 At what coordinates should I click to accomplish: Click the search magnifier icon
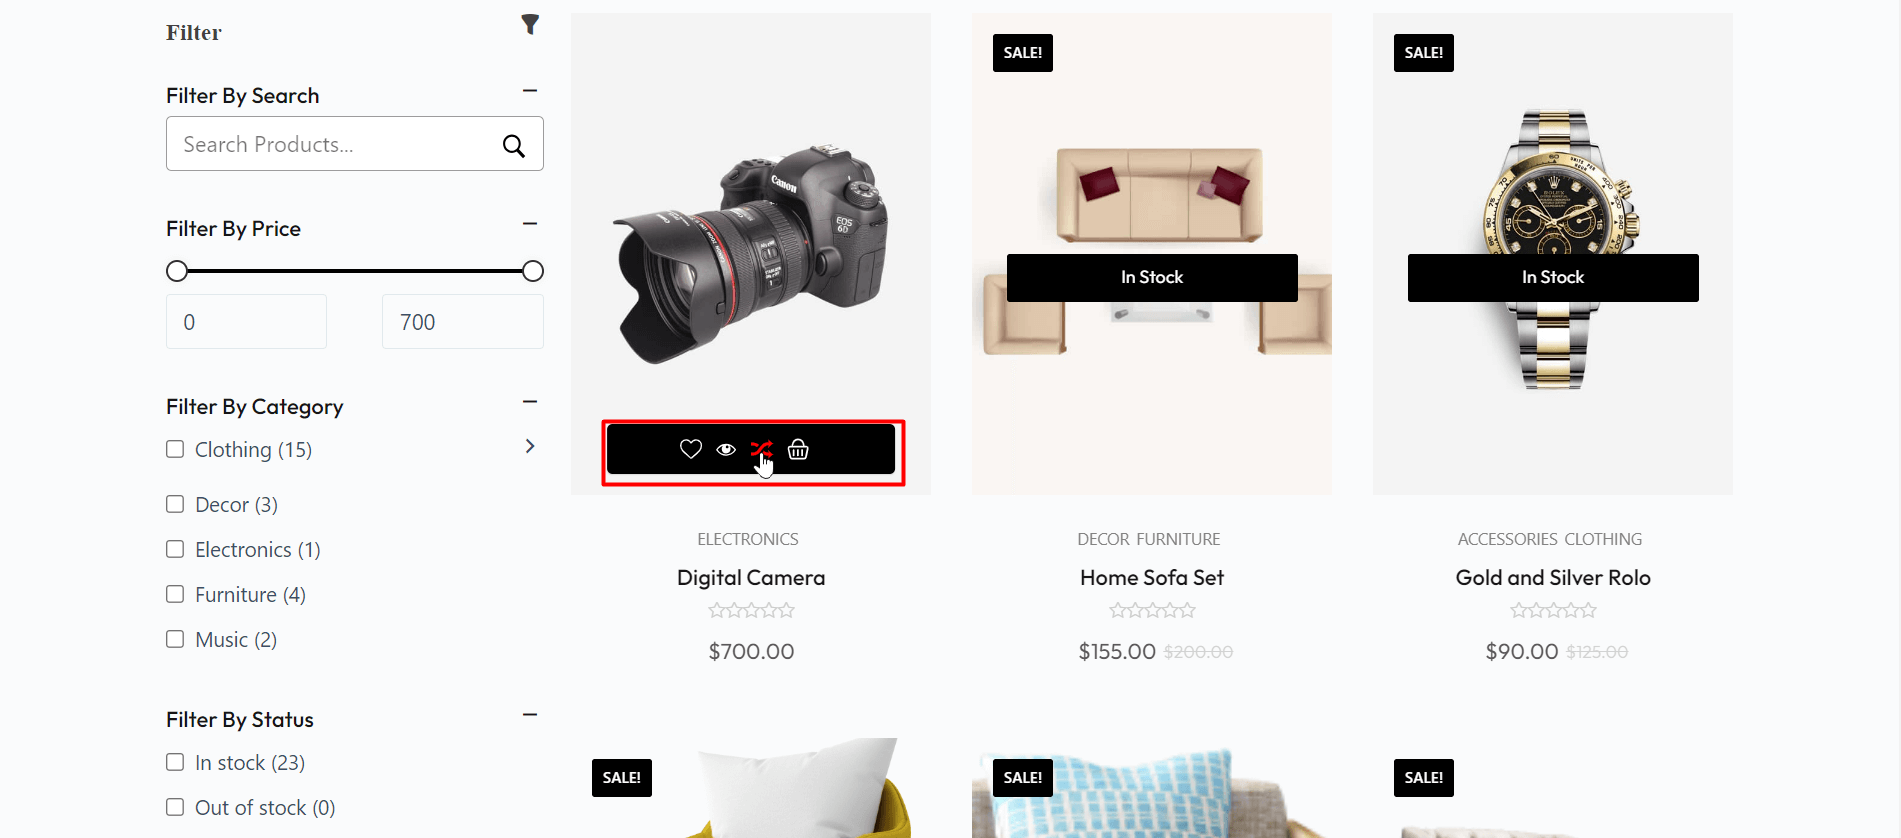click(x=514, y=146)
